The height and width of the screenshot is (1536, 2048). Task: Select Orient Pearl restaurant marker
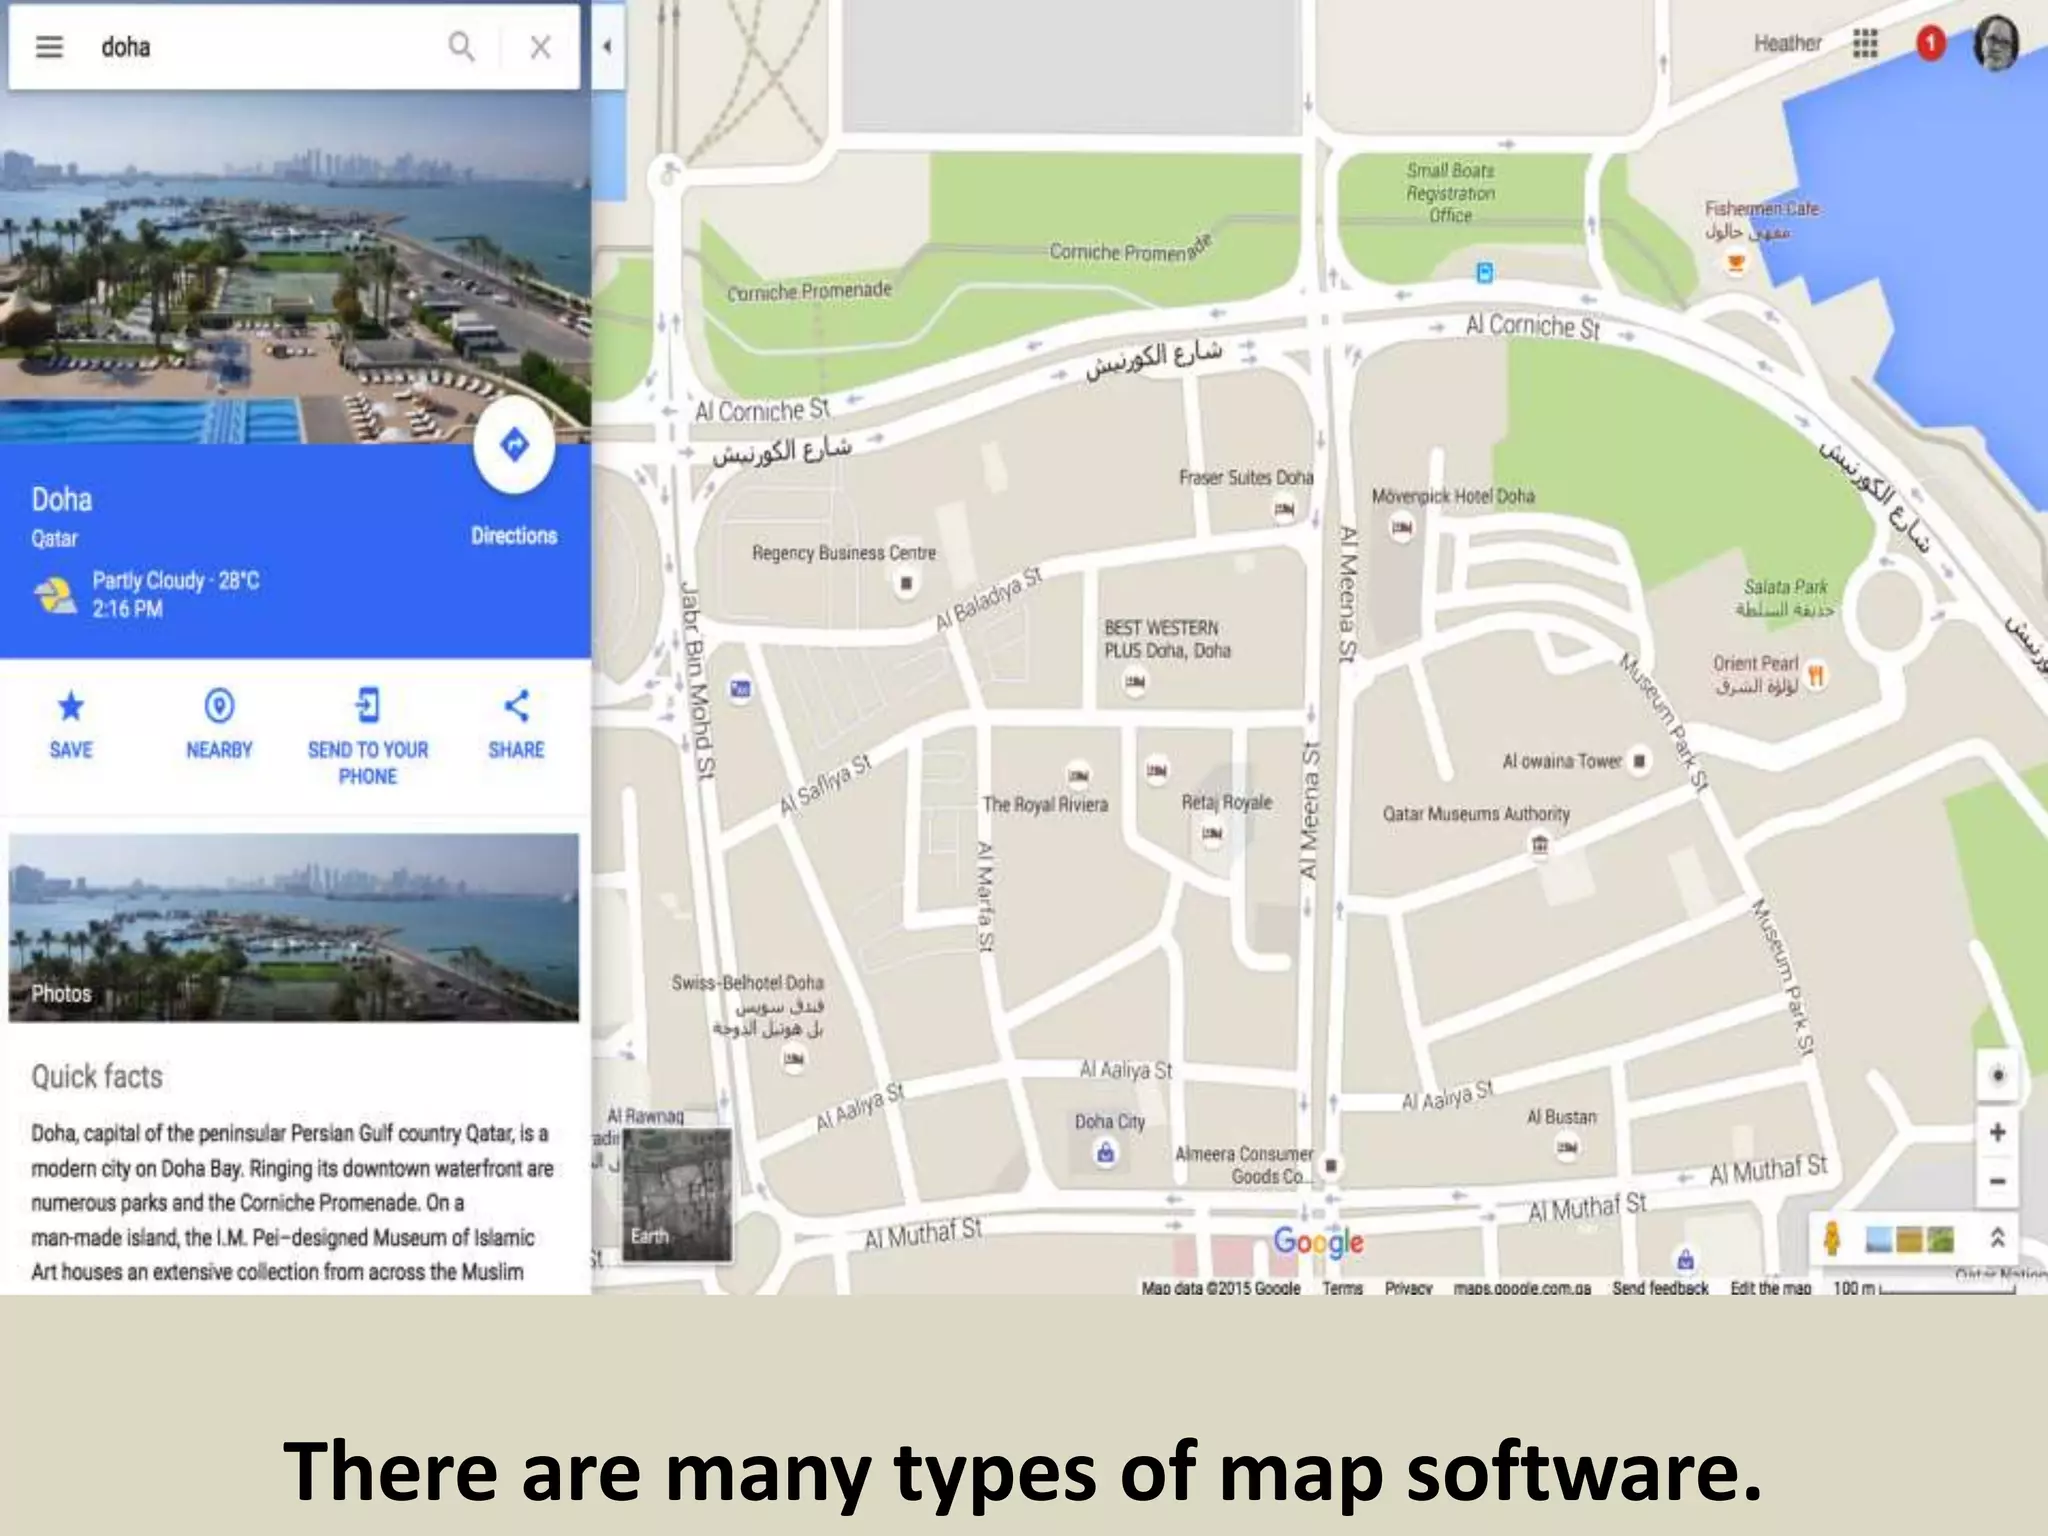point(1816,676)
